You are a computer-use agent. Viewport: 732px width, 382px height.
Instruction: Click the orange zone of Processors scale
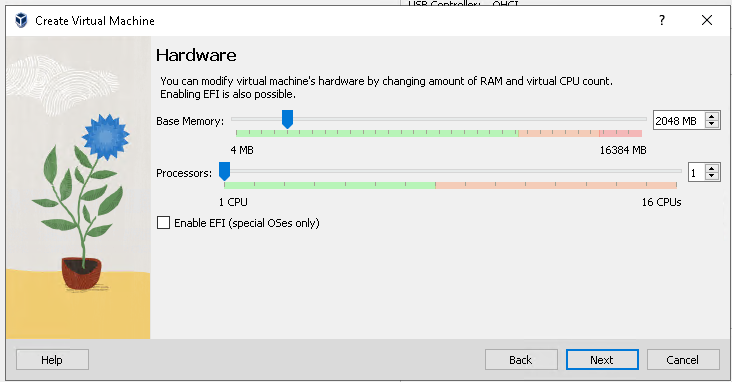click(x=556, y=185)
